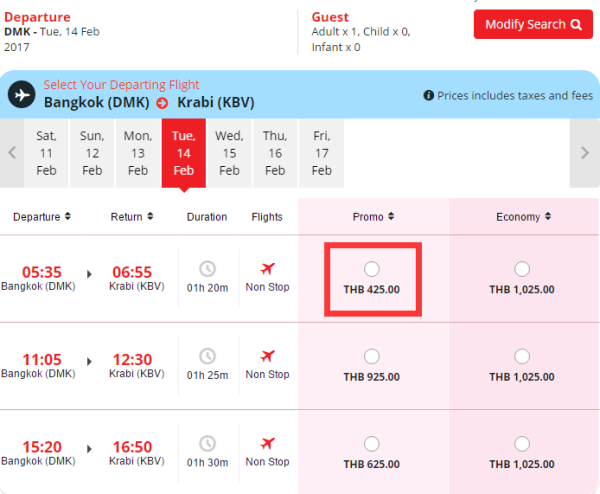Click the airplane icon beside Bangkok route
Screen dimensions: 600x494
tap(20, 94)
